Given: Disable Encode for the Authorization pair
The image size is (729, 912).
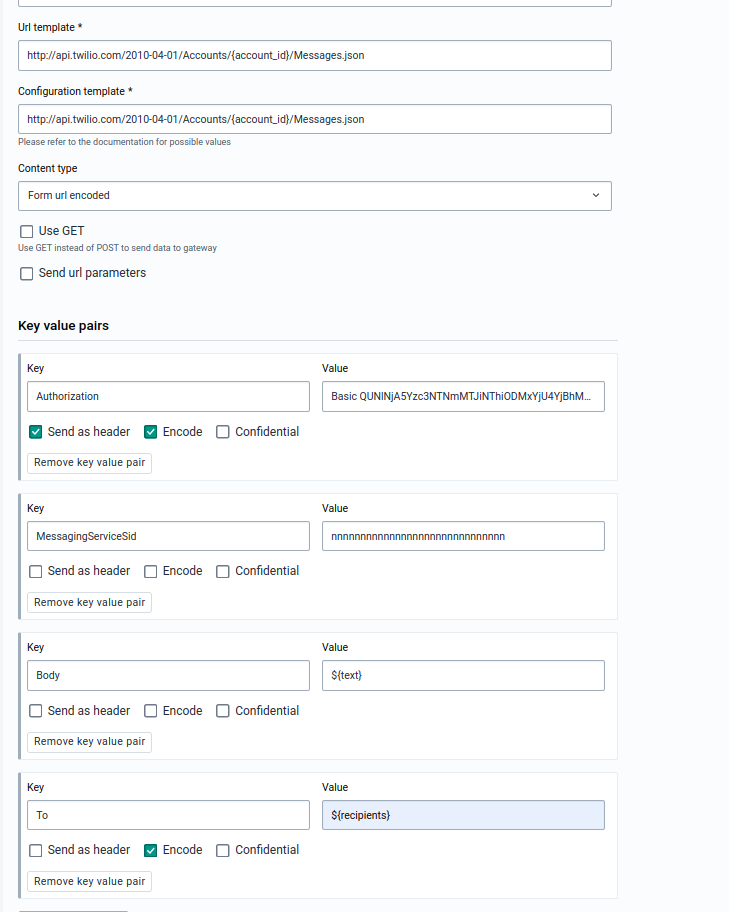Looking at the screenshot, I should 151,432.
